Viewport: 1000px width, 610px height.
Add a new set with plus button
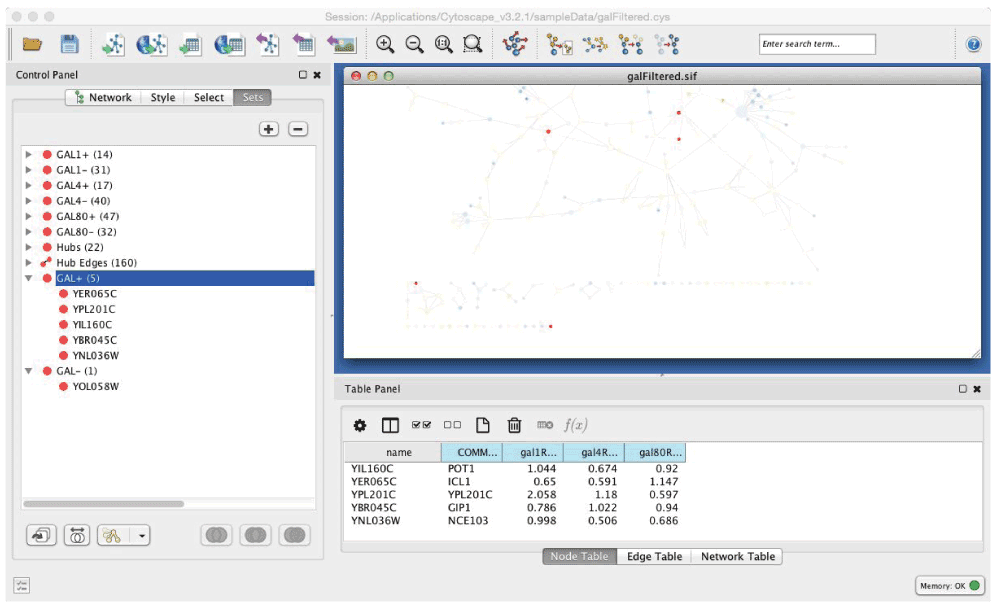tap(268, 129)
